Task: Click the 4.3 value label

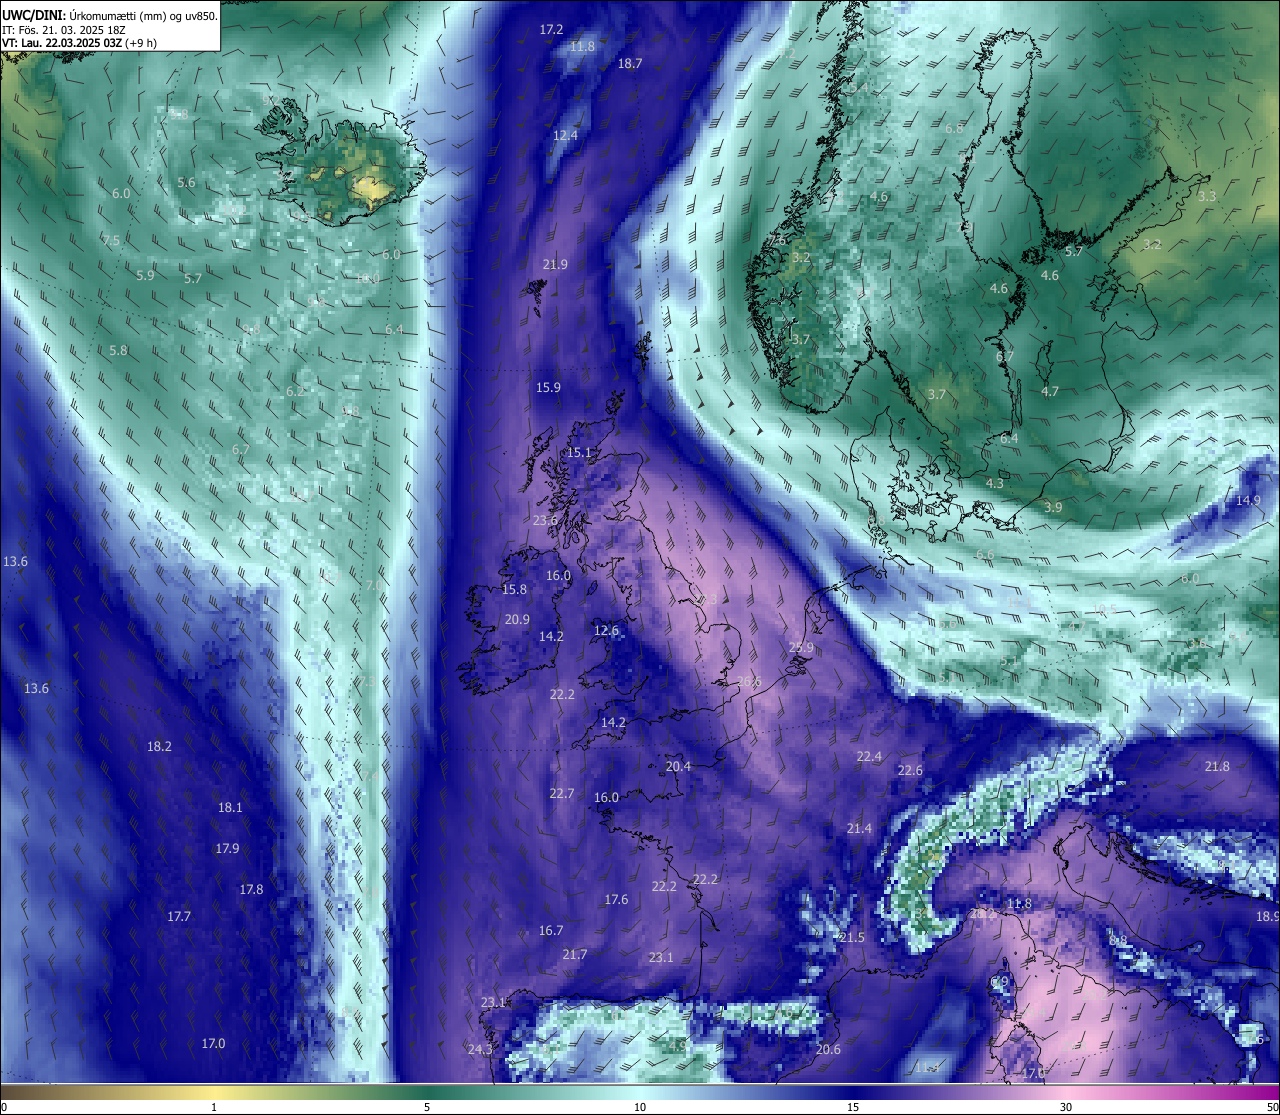Action: point(994,484)
